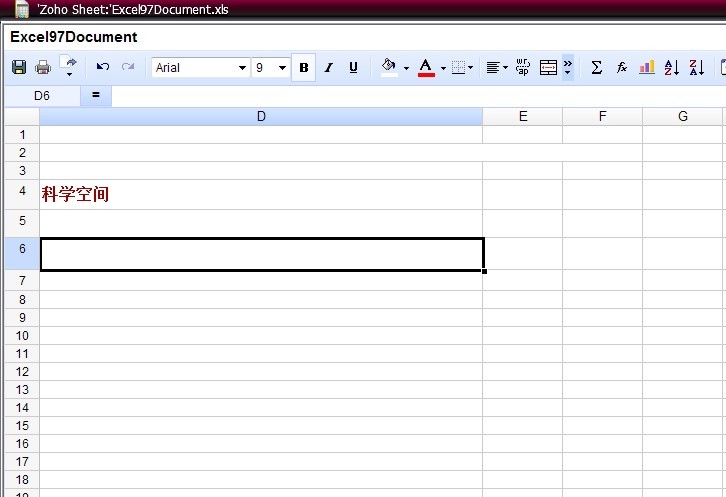Click the Save icon in toolbar

[19, 68]
